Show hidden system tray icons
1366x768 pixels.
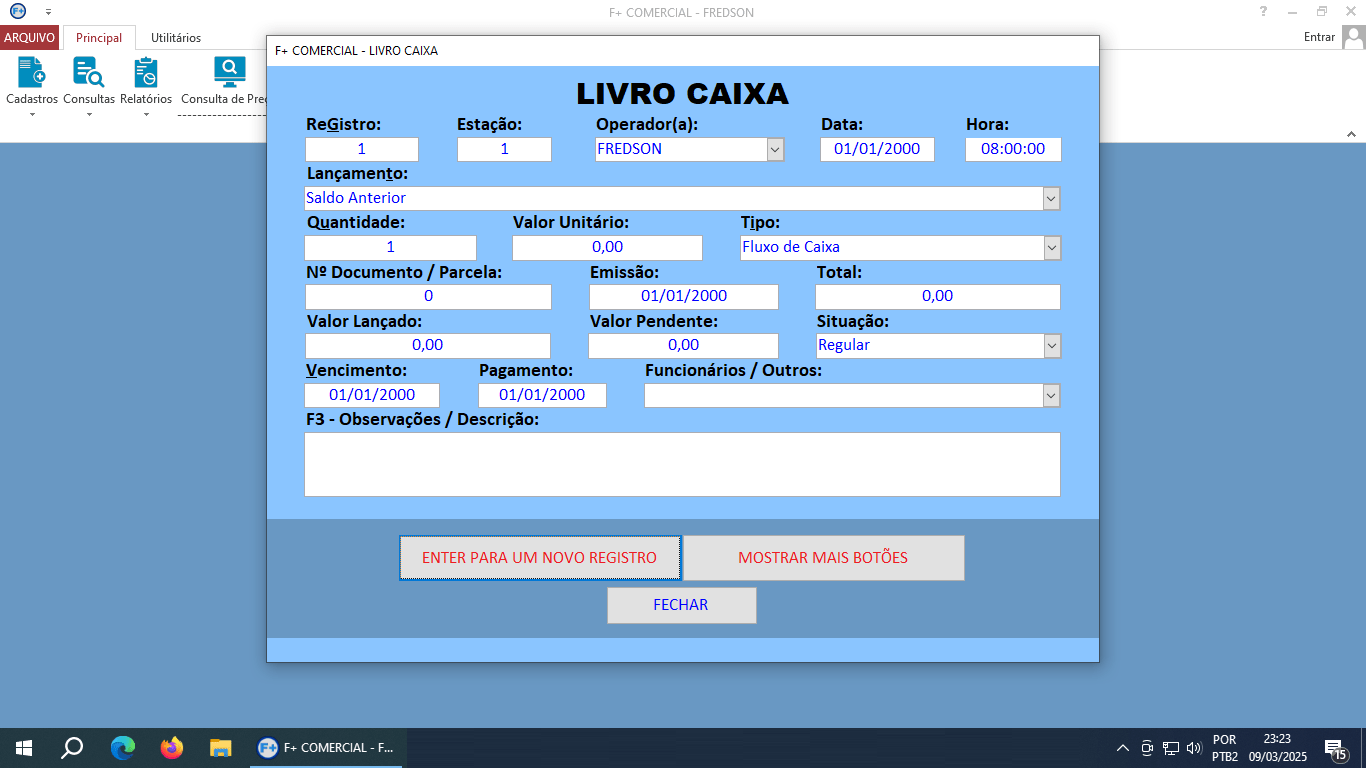[1123, 748]
